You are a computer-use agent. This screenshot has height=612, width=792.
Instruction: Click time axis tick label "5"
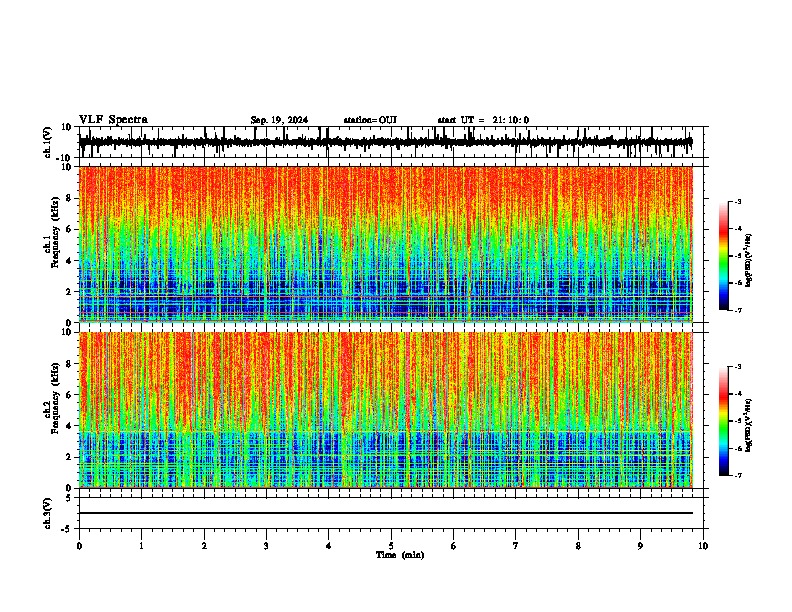click(x=391, y=546)
